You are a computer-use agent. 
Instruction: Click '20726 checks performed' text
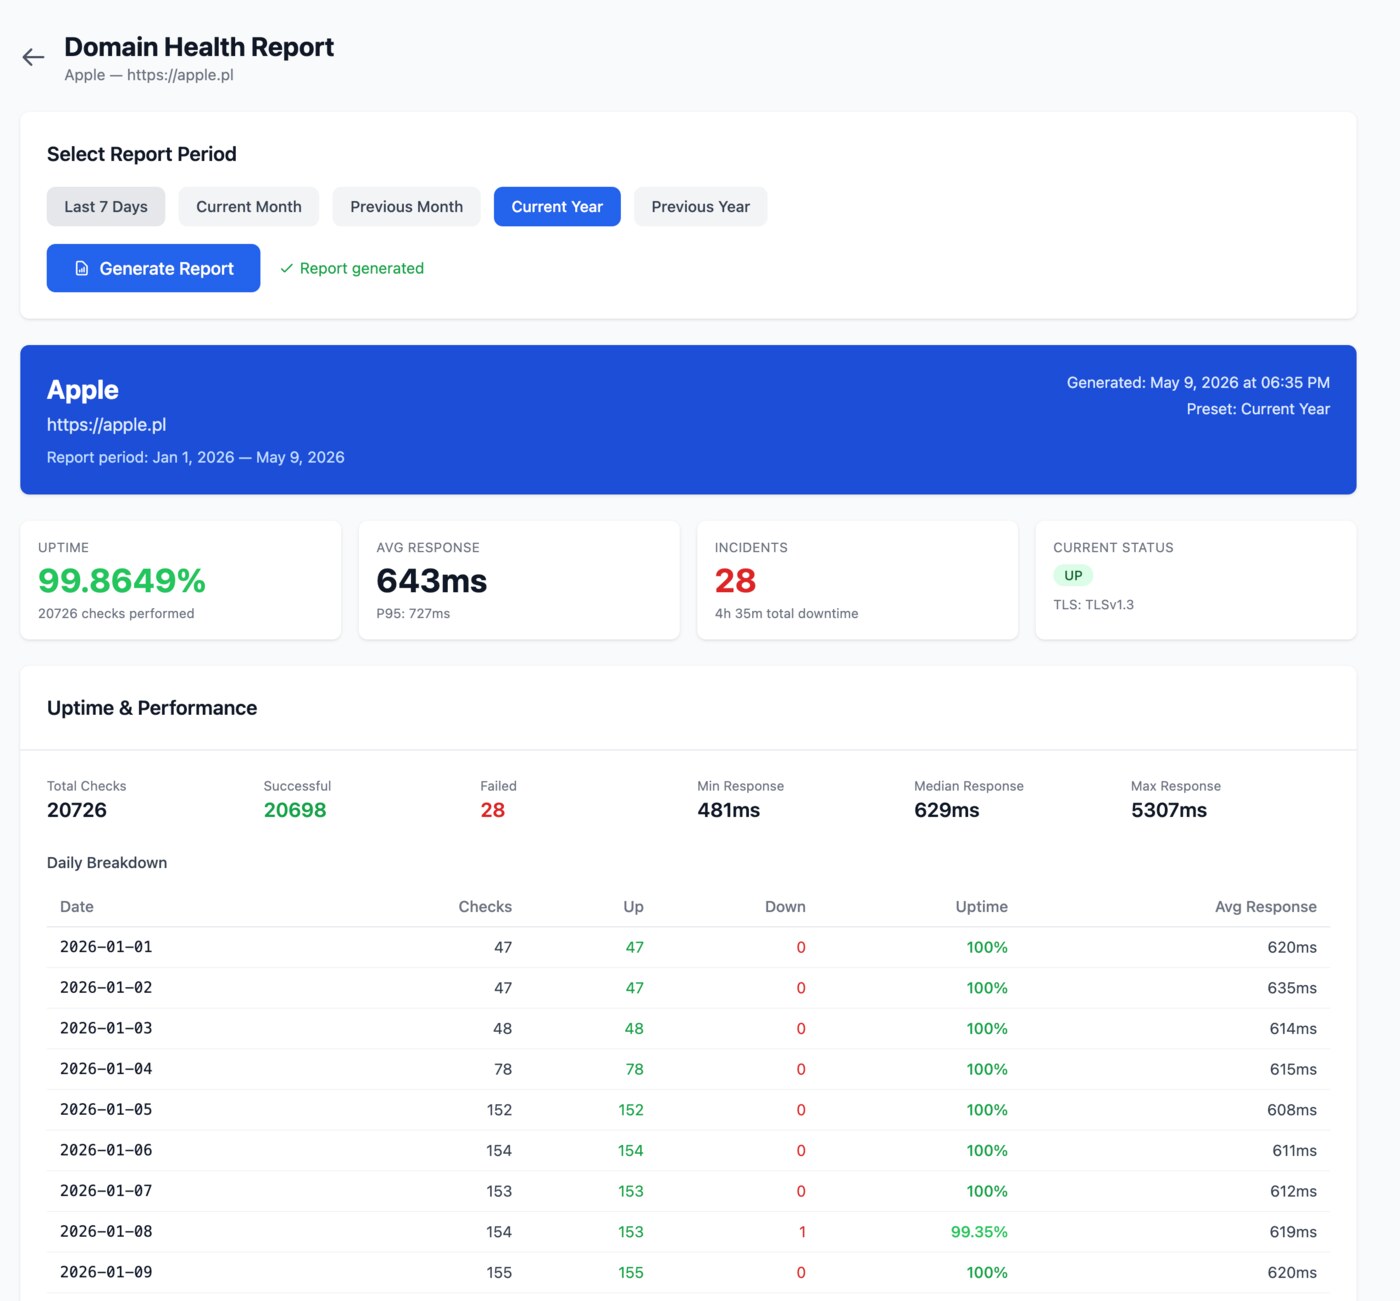pyautogui.click(x=116, y=613)
